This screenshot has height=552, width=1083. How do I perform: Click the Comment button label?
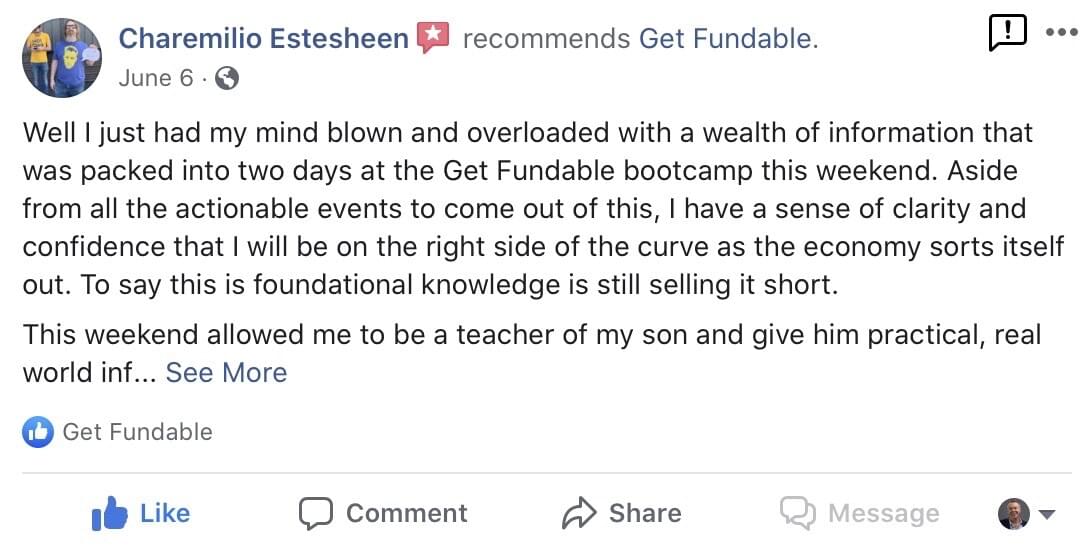[407, 513]
